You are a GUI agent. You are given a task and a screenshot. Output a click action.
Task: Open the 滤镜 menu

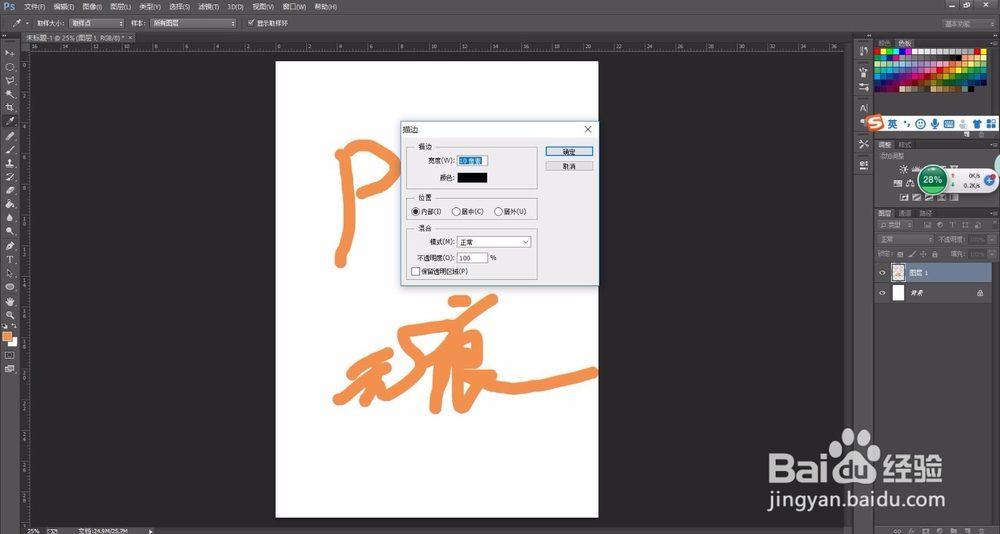pos(208,7)
